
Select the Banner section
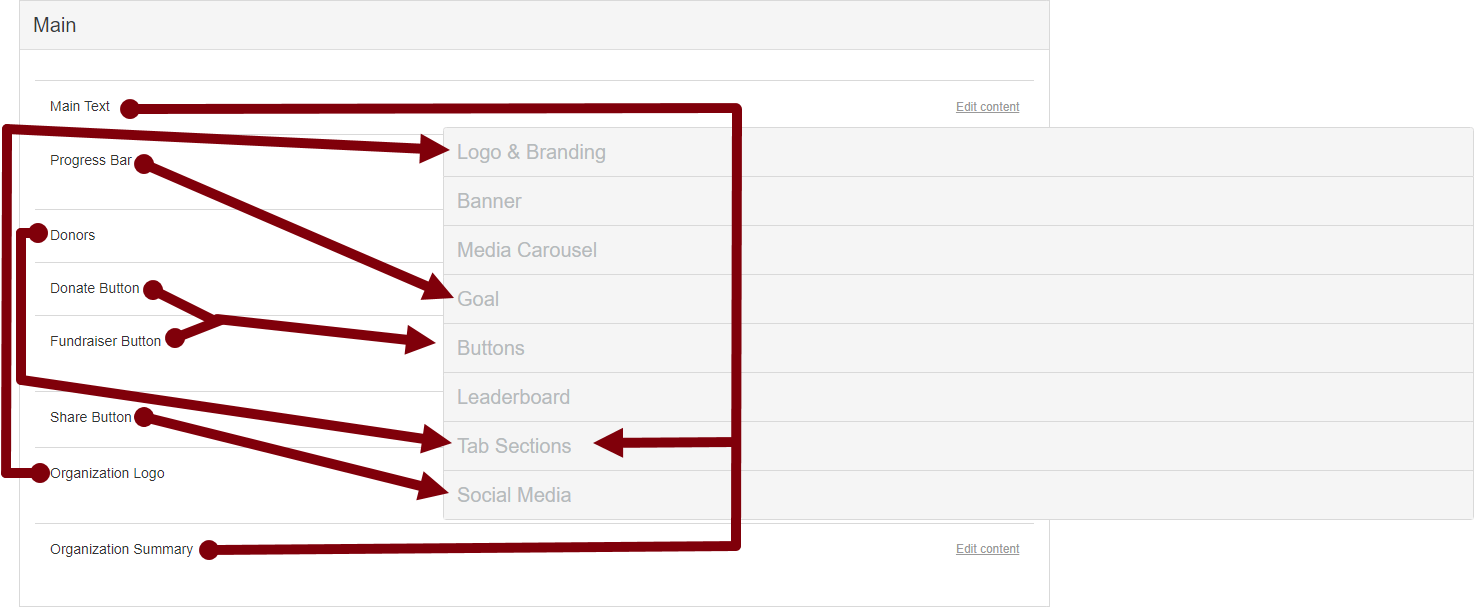pyautogui.click(x=958, y=201)
